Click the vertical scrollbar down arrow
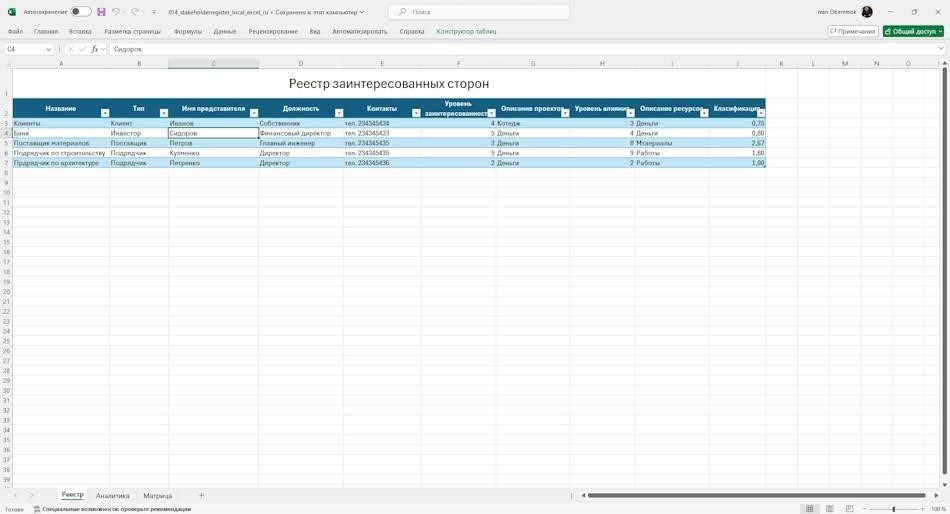950x514 pixels. point(945,485)
